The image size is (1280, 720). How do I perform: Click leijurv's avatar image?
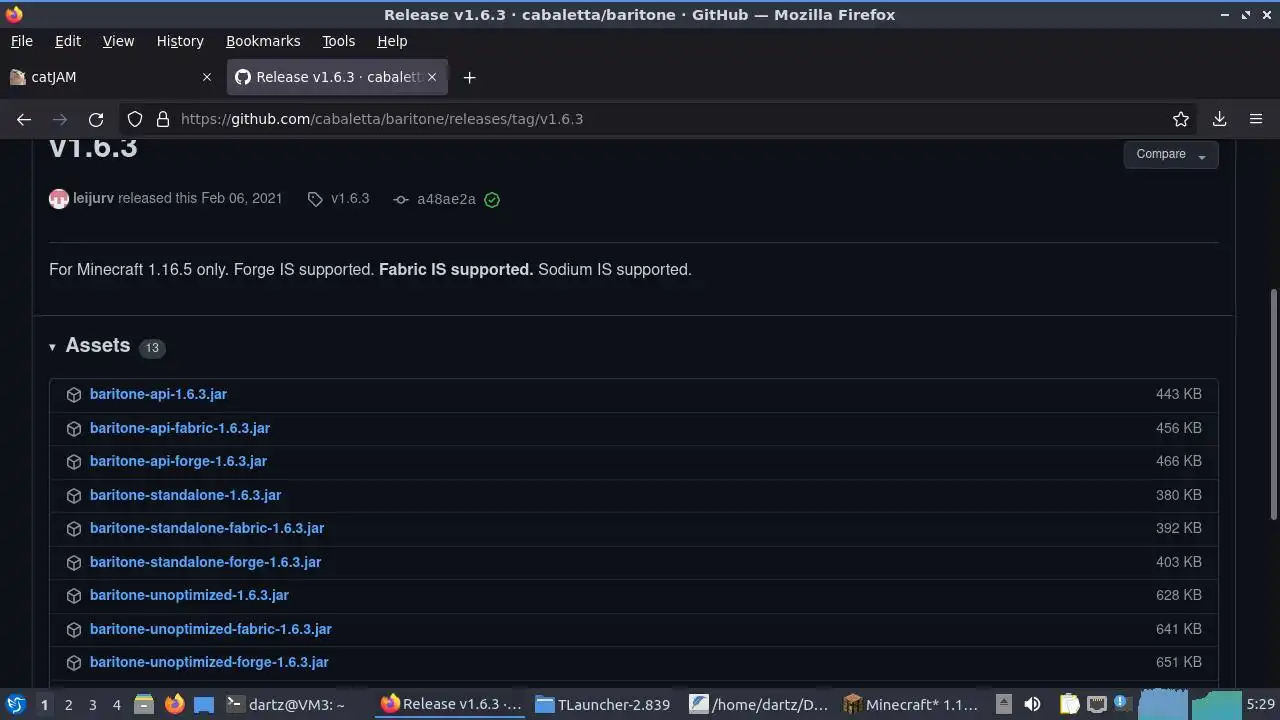59,198
